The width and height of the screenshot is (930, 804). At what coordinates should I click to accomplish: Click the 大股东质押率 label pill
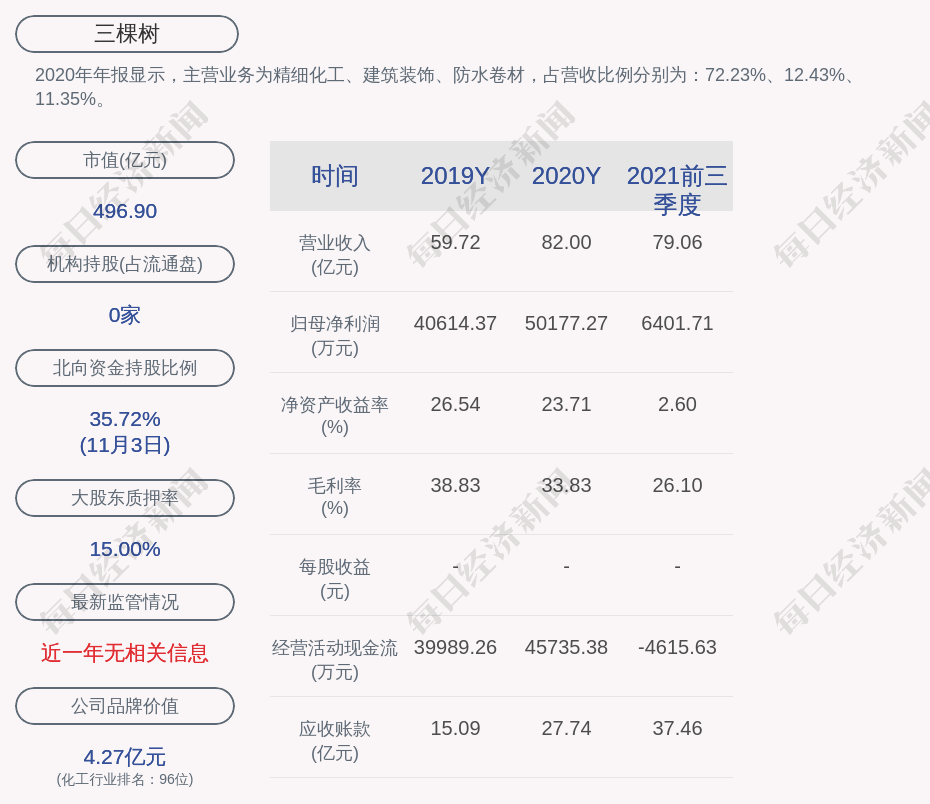(x=125, y=498)
